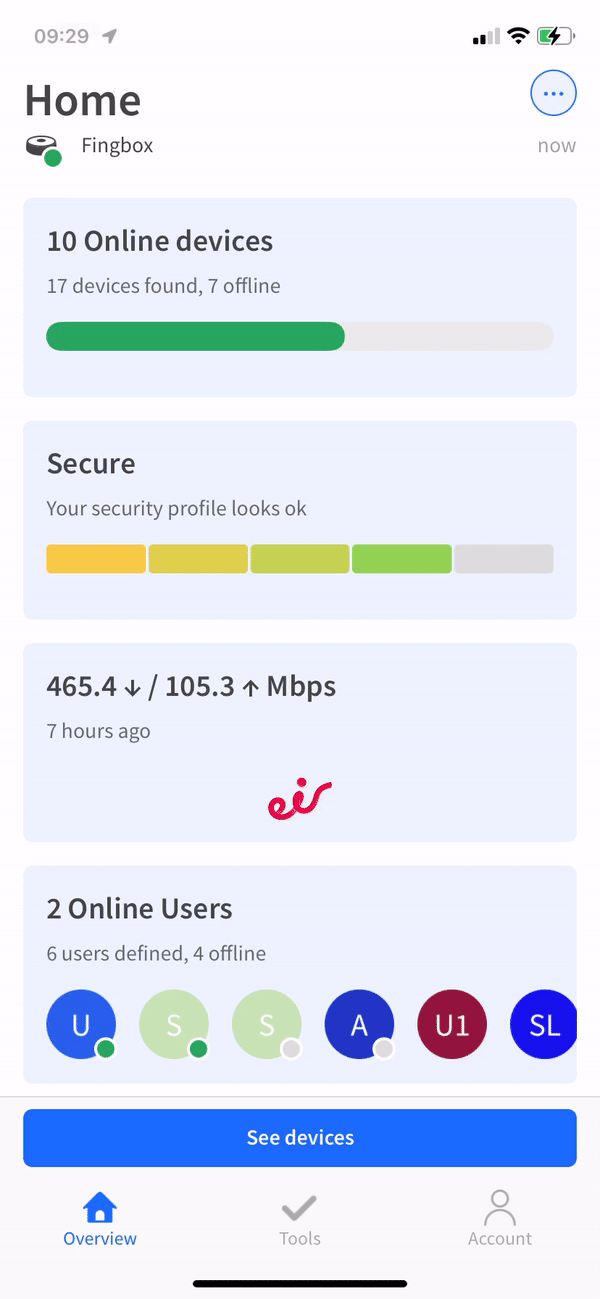
Task: Select the Overview home icon
Action: pos(99,1207)
